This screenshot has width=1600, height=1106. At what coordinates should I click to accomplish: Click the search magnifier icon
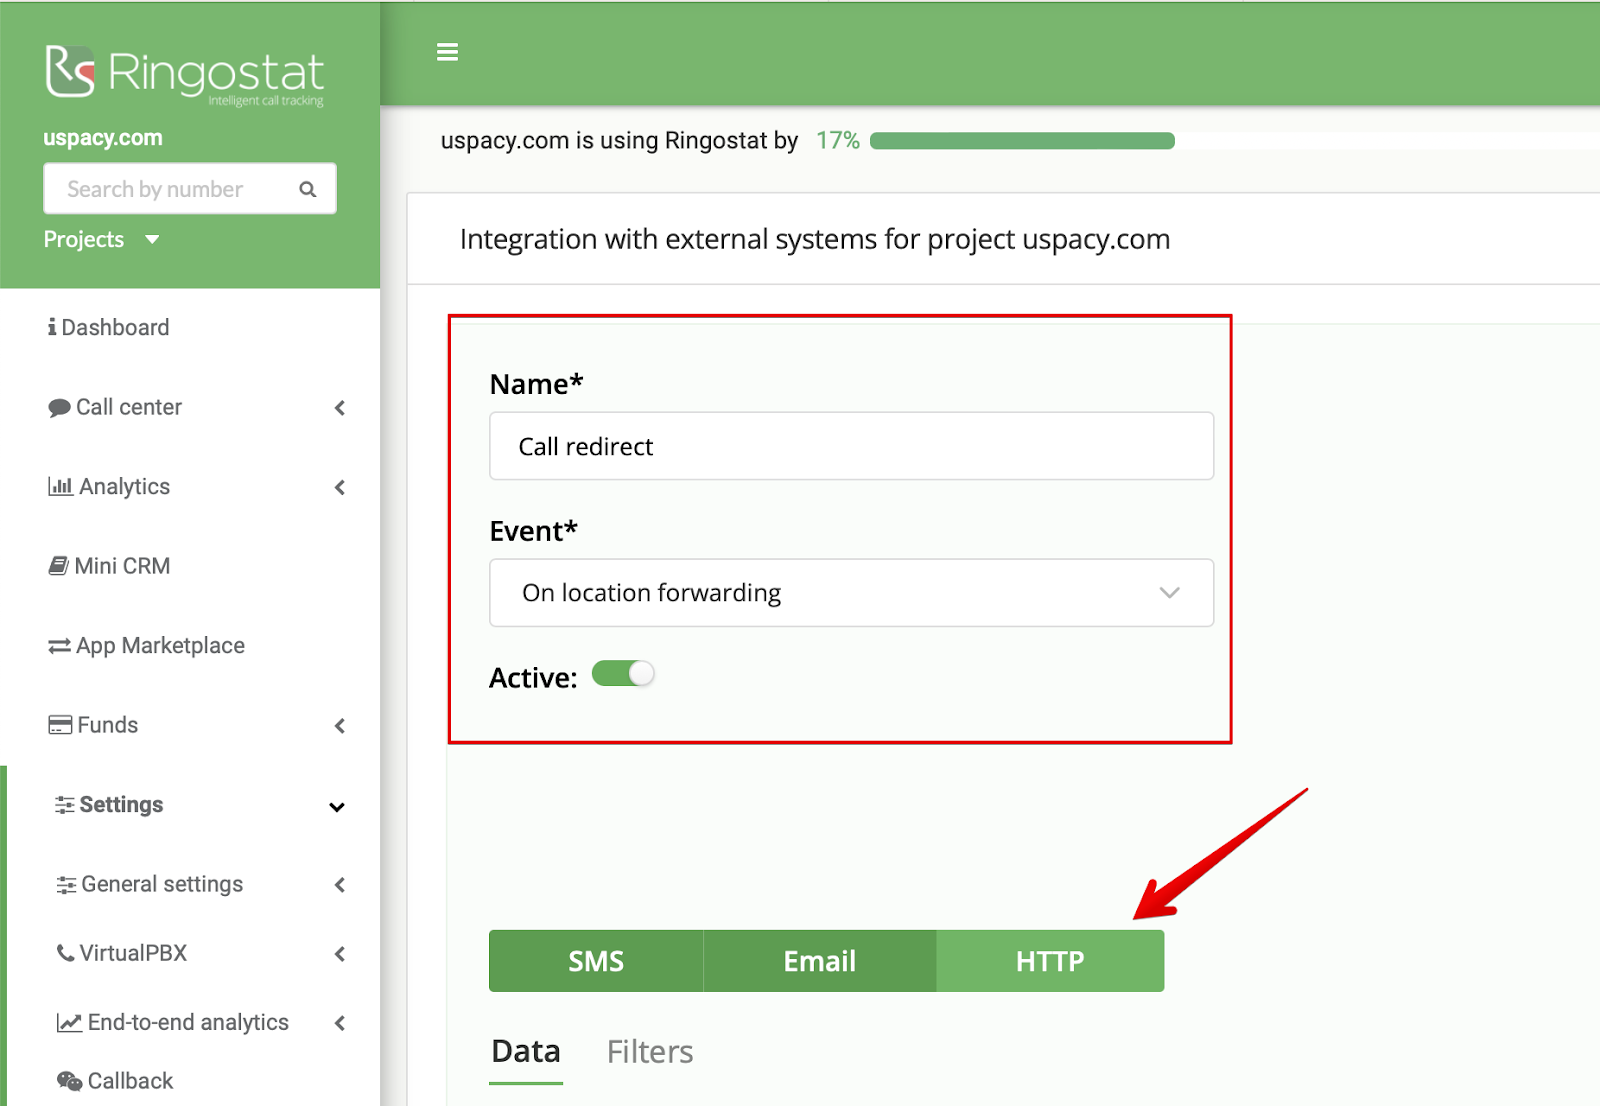(308, 189)
